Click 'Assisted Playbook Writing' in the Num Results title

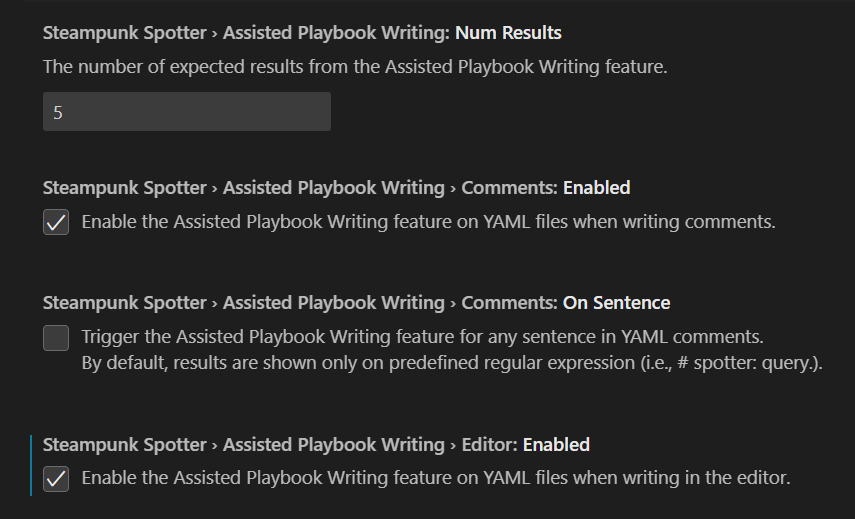[x=333, y=33]
